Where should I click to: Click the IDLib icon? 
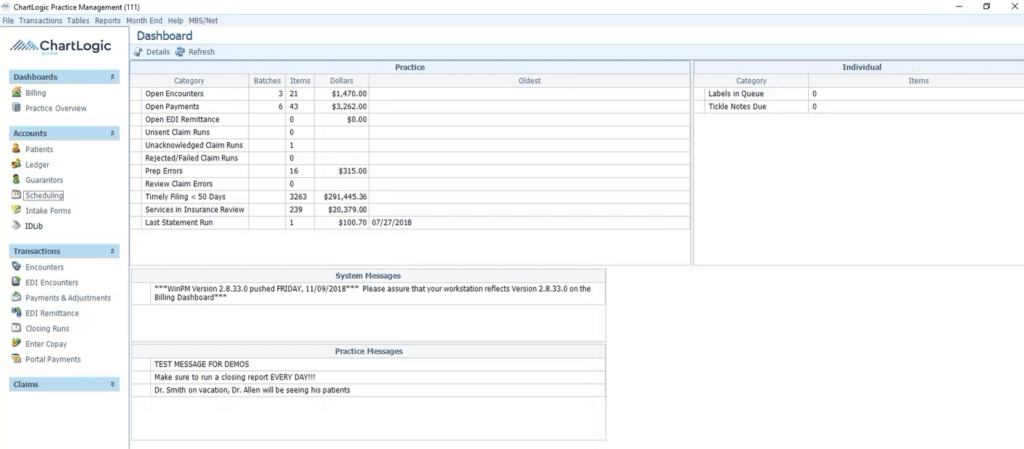pos(16,226)
